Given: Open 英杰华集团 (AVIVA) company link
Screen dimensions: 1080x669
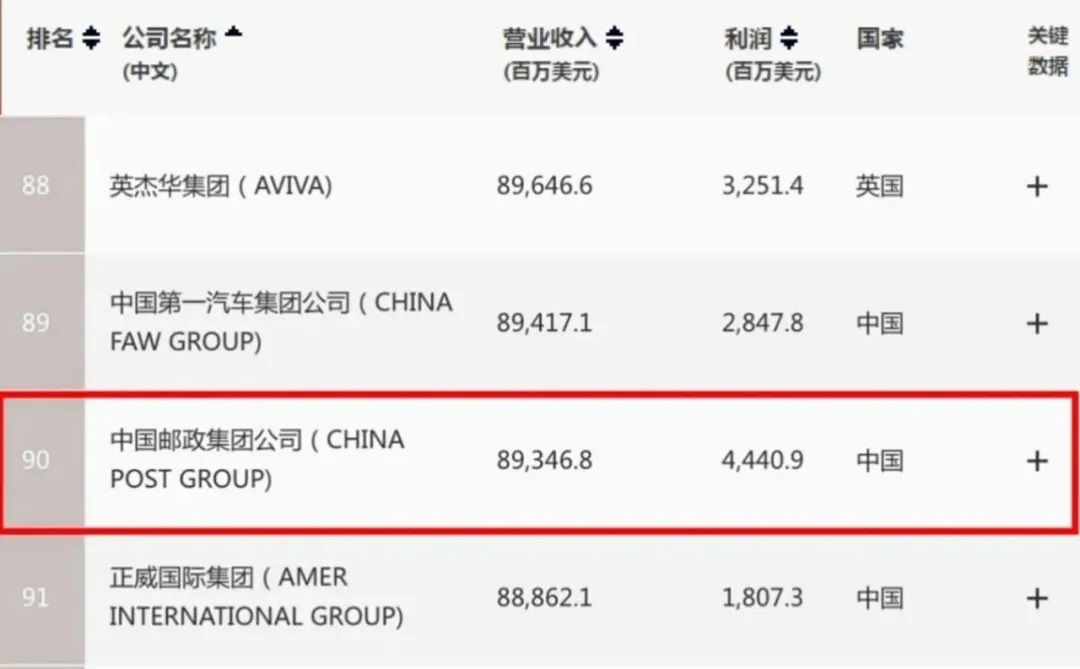Looking at the screenshot, I should coord(220,186).
